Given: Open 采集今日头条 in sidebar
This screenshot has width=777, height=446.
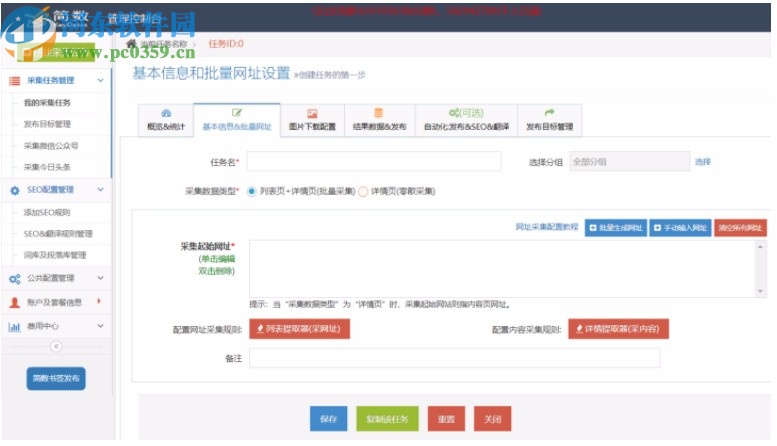Looking at the screenshot, I should (48, 167).
